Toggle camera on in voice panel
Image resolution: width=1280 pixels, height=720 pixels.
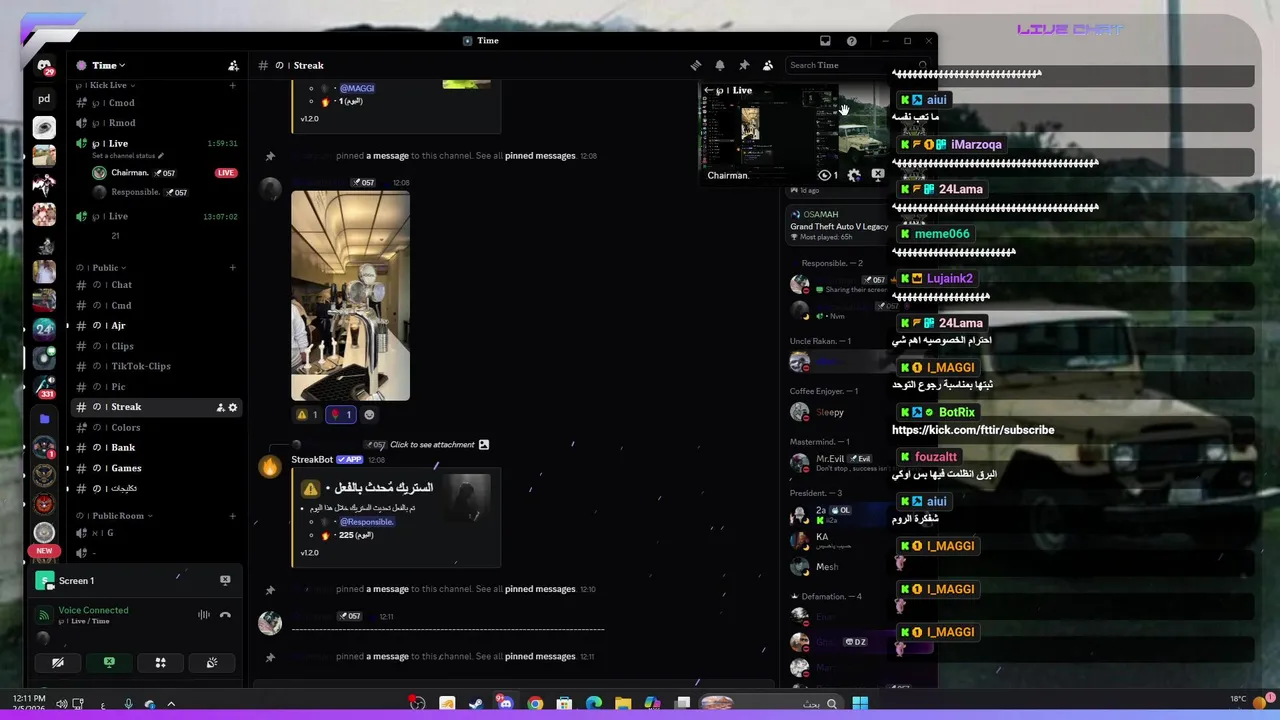pos(58,662)
